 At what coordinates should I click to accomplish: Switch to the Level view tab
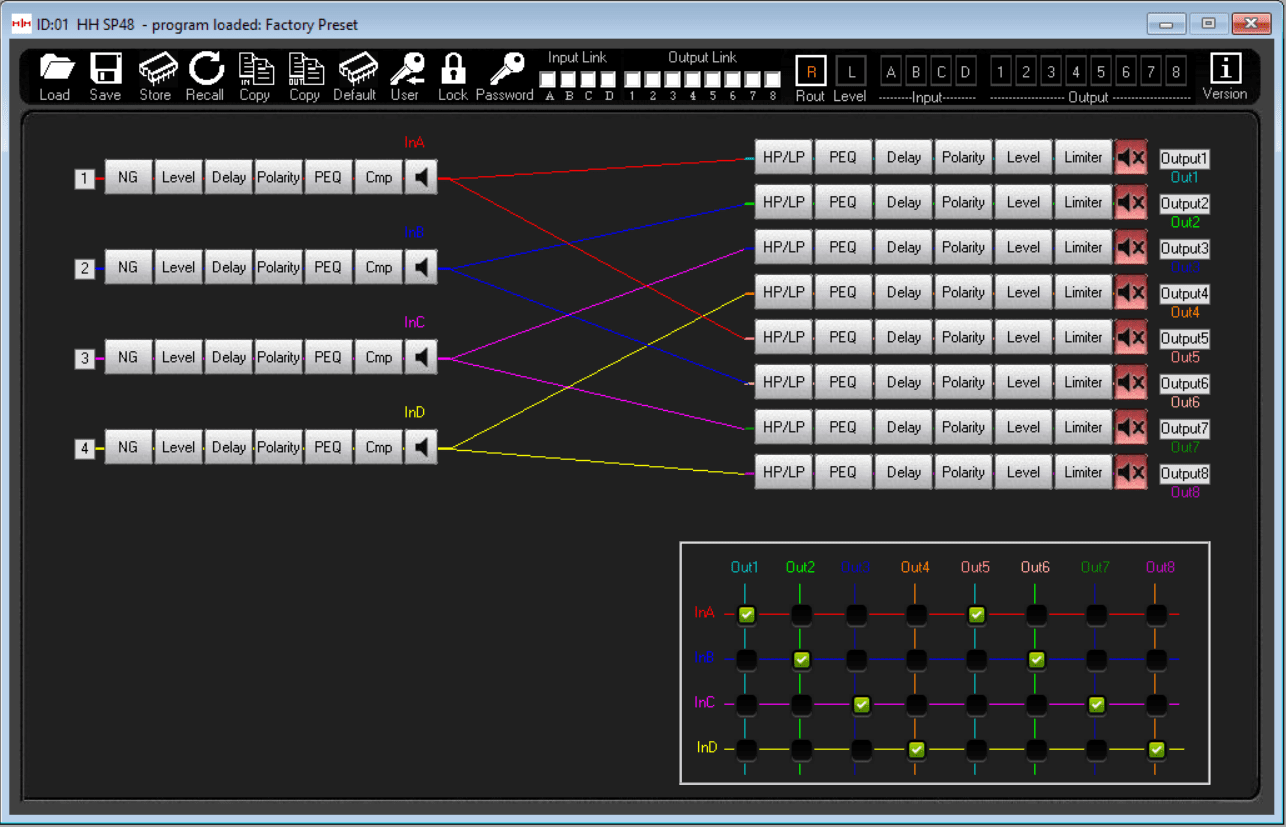click(850, 71)
